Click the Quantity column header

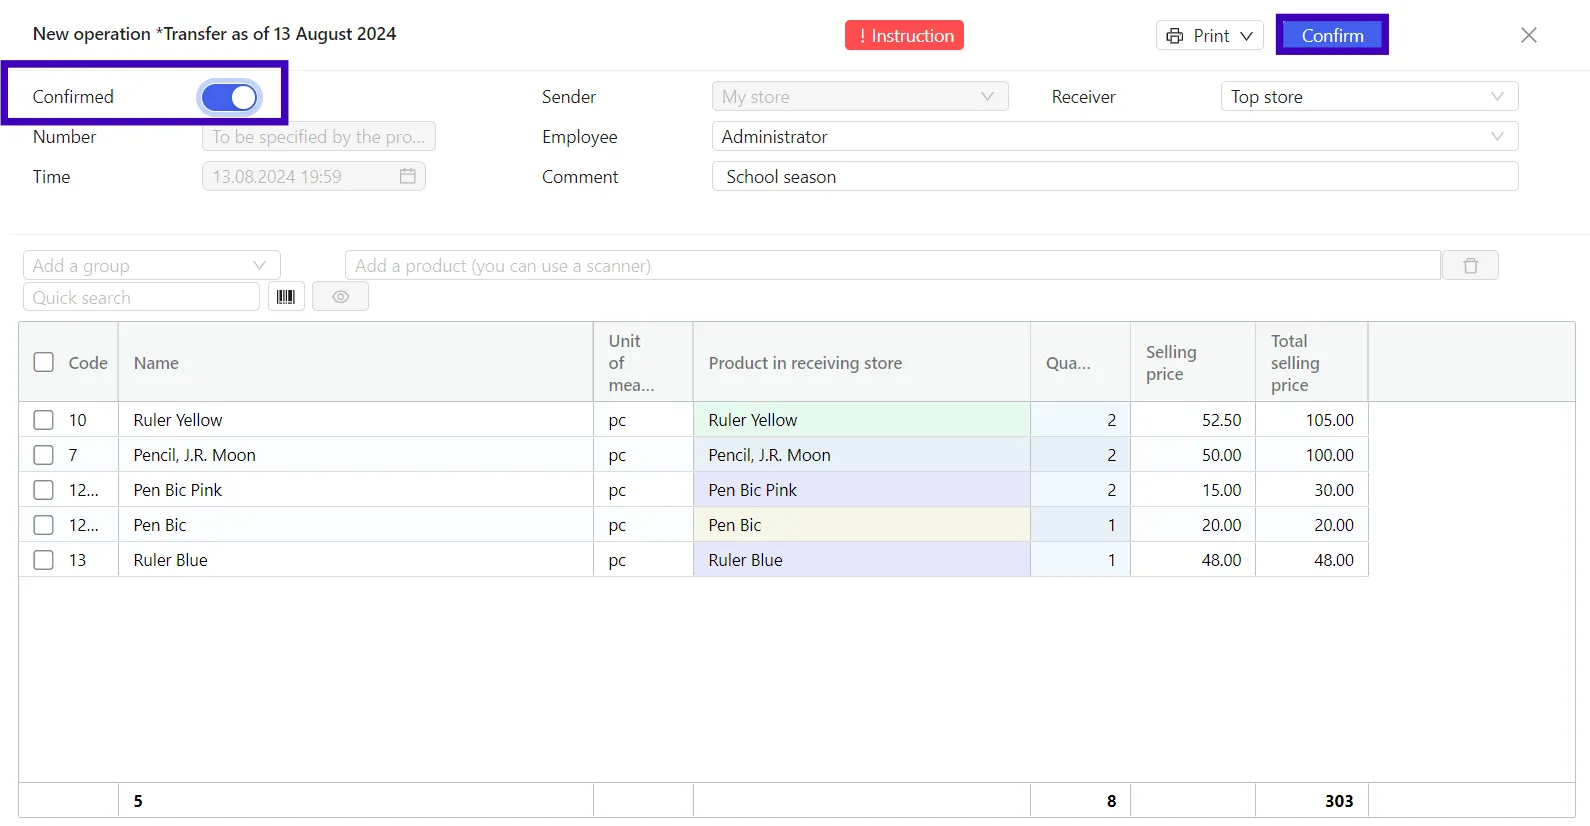(1080, 363)
